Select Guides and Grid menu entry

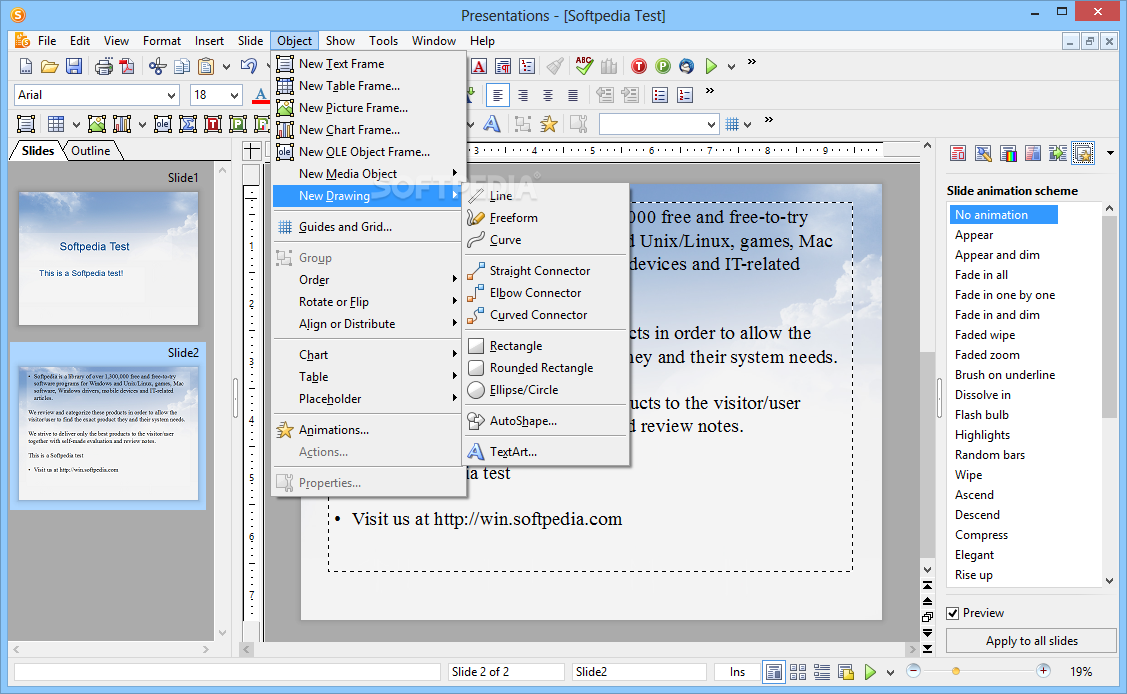click(x=367, y=226)
